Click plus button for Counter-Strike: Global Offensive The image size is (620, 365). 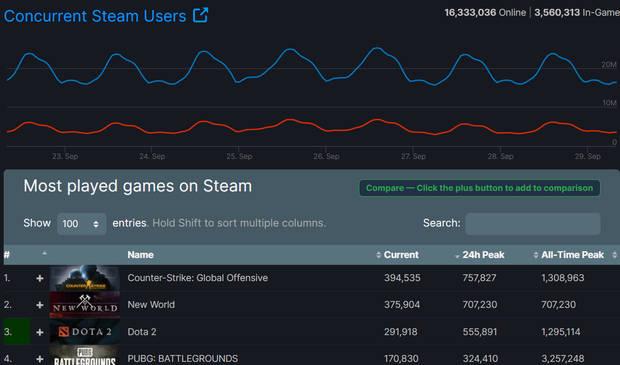pos(40,278)
